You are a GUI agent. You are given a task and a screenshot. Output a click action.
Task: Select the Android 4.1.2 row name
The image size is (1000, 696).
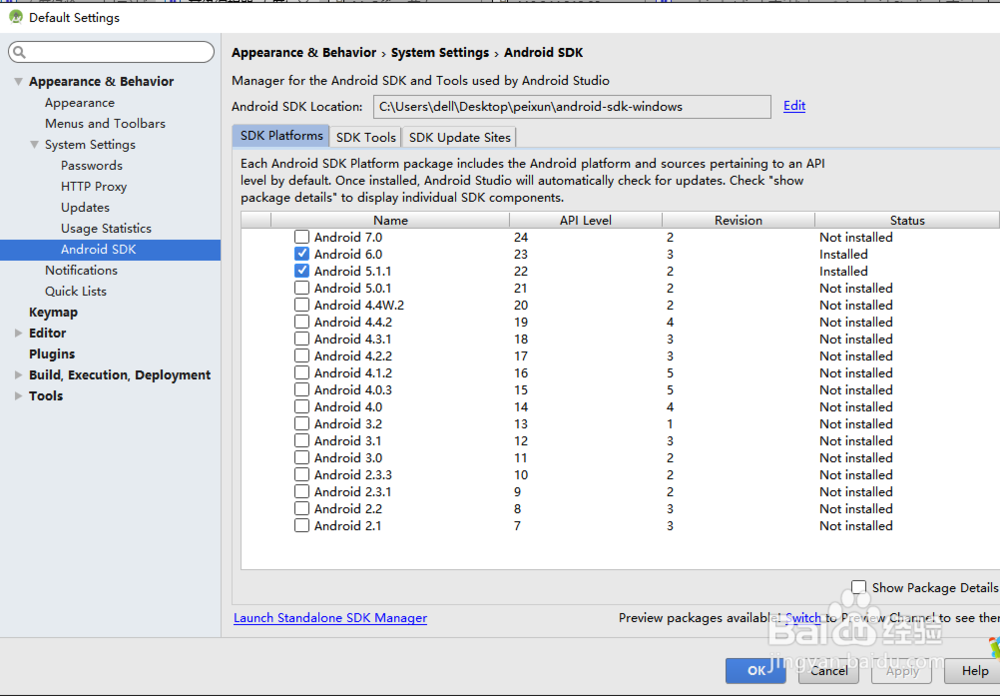tap(353, 373)
